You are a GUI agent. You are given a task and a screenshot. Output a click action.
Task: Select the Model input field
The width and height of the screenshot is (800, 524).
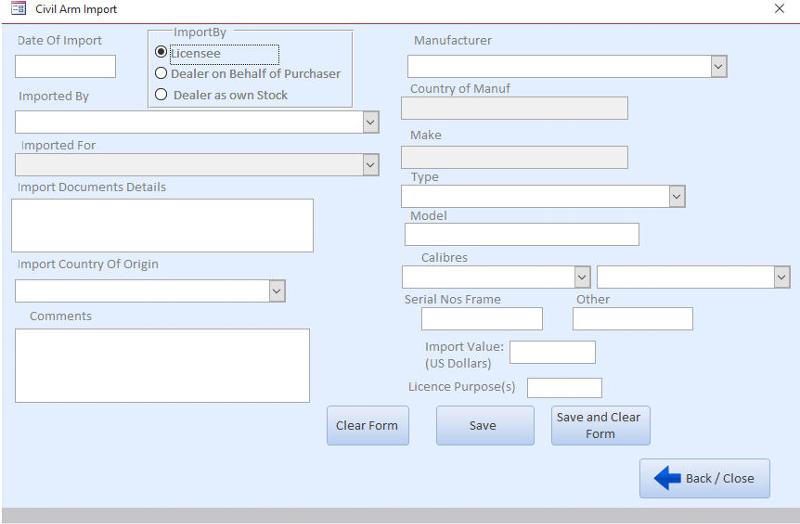pos(521,234)
